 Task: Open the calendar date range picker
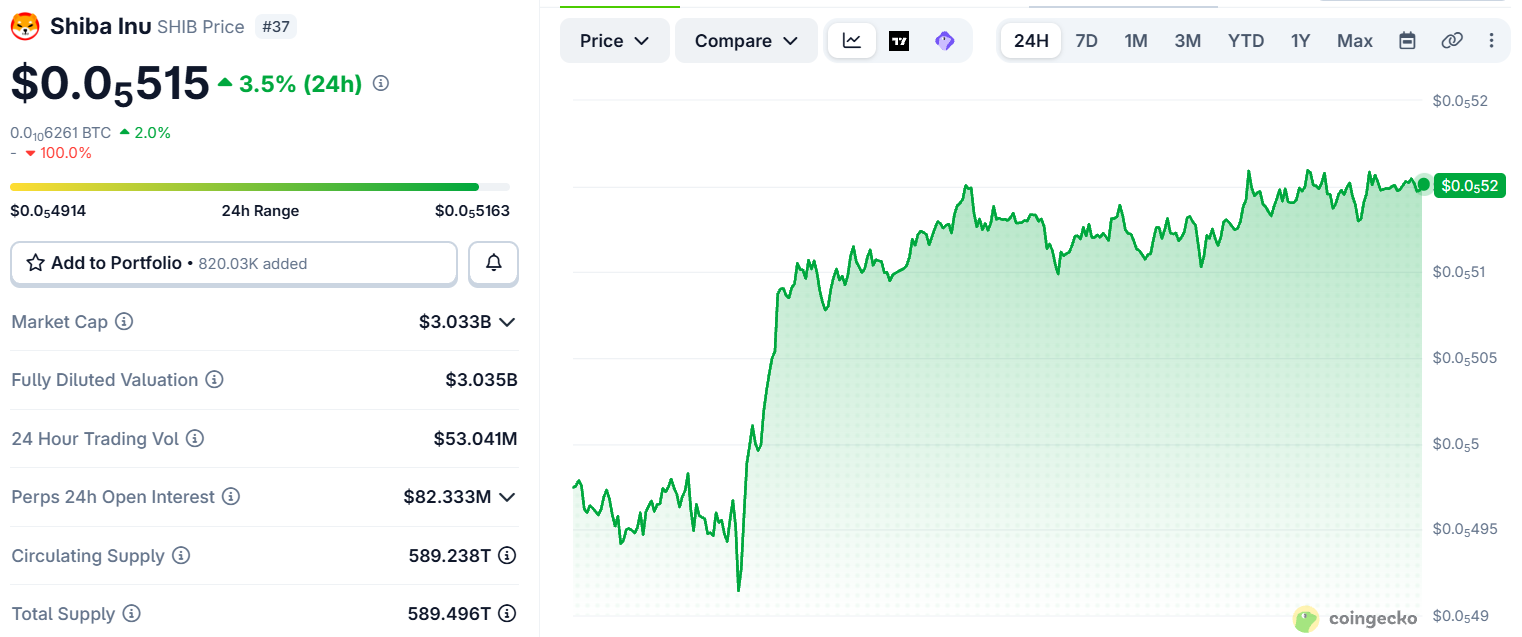[x=1407, y=41]
